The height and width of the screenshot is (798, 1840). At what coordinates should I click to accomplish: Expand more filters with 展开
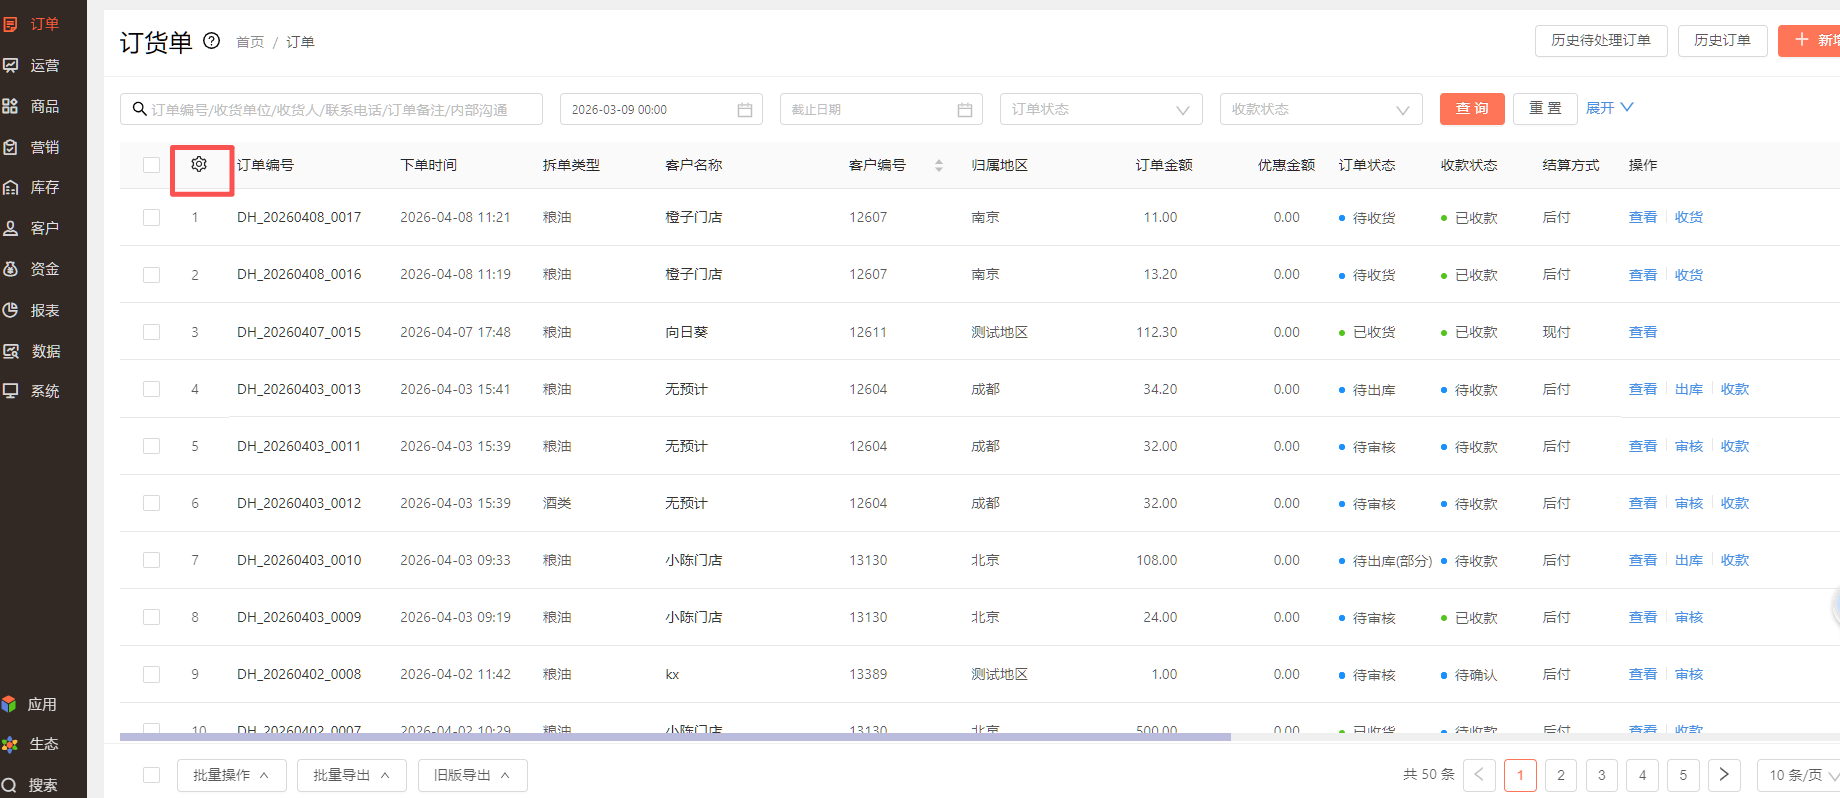point(1609,108)
